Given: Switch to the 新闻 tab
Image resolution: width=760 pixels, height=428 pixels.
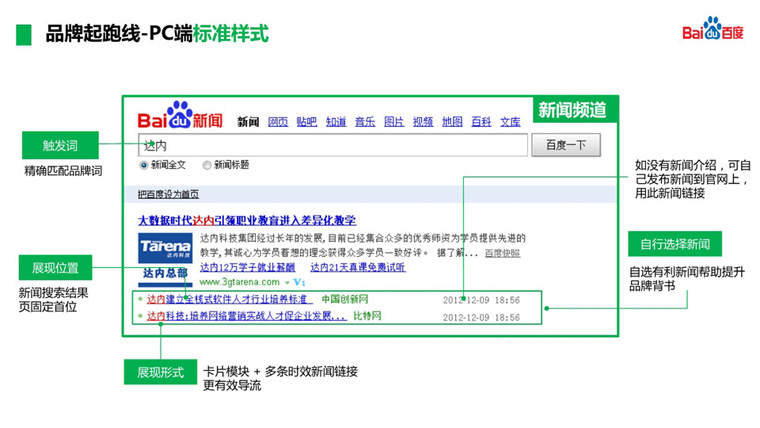Looking at the screenshot, I should point(248,122).
